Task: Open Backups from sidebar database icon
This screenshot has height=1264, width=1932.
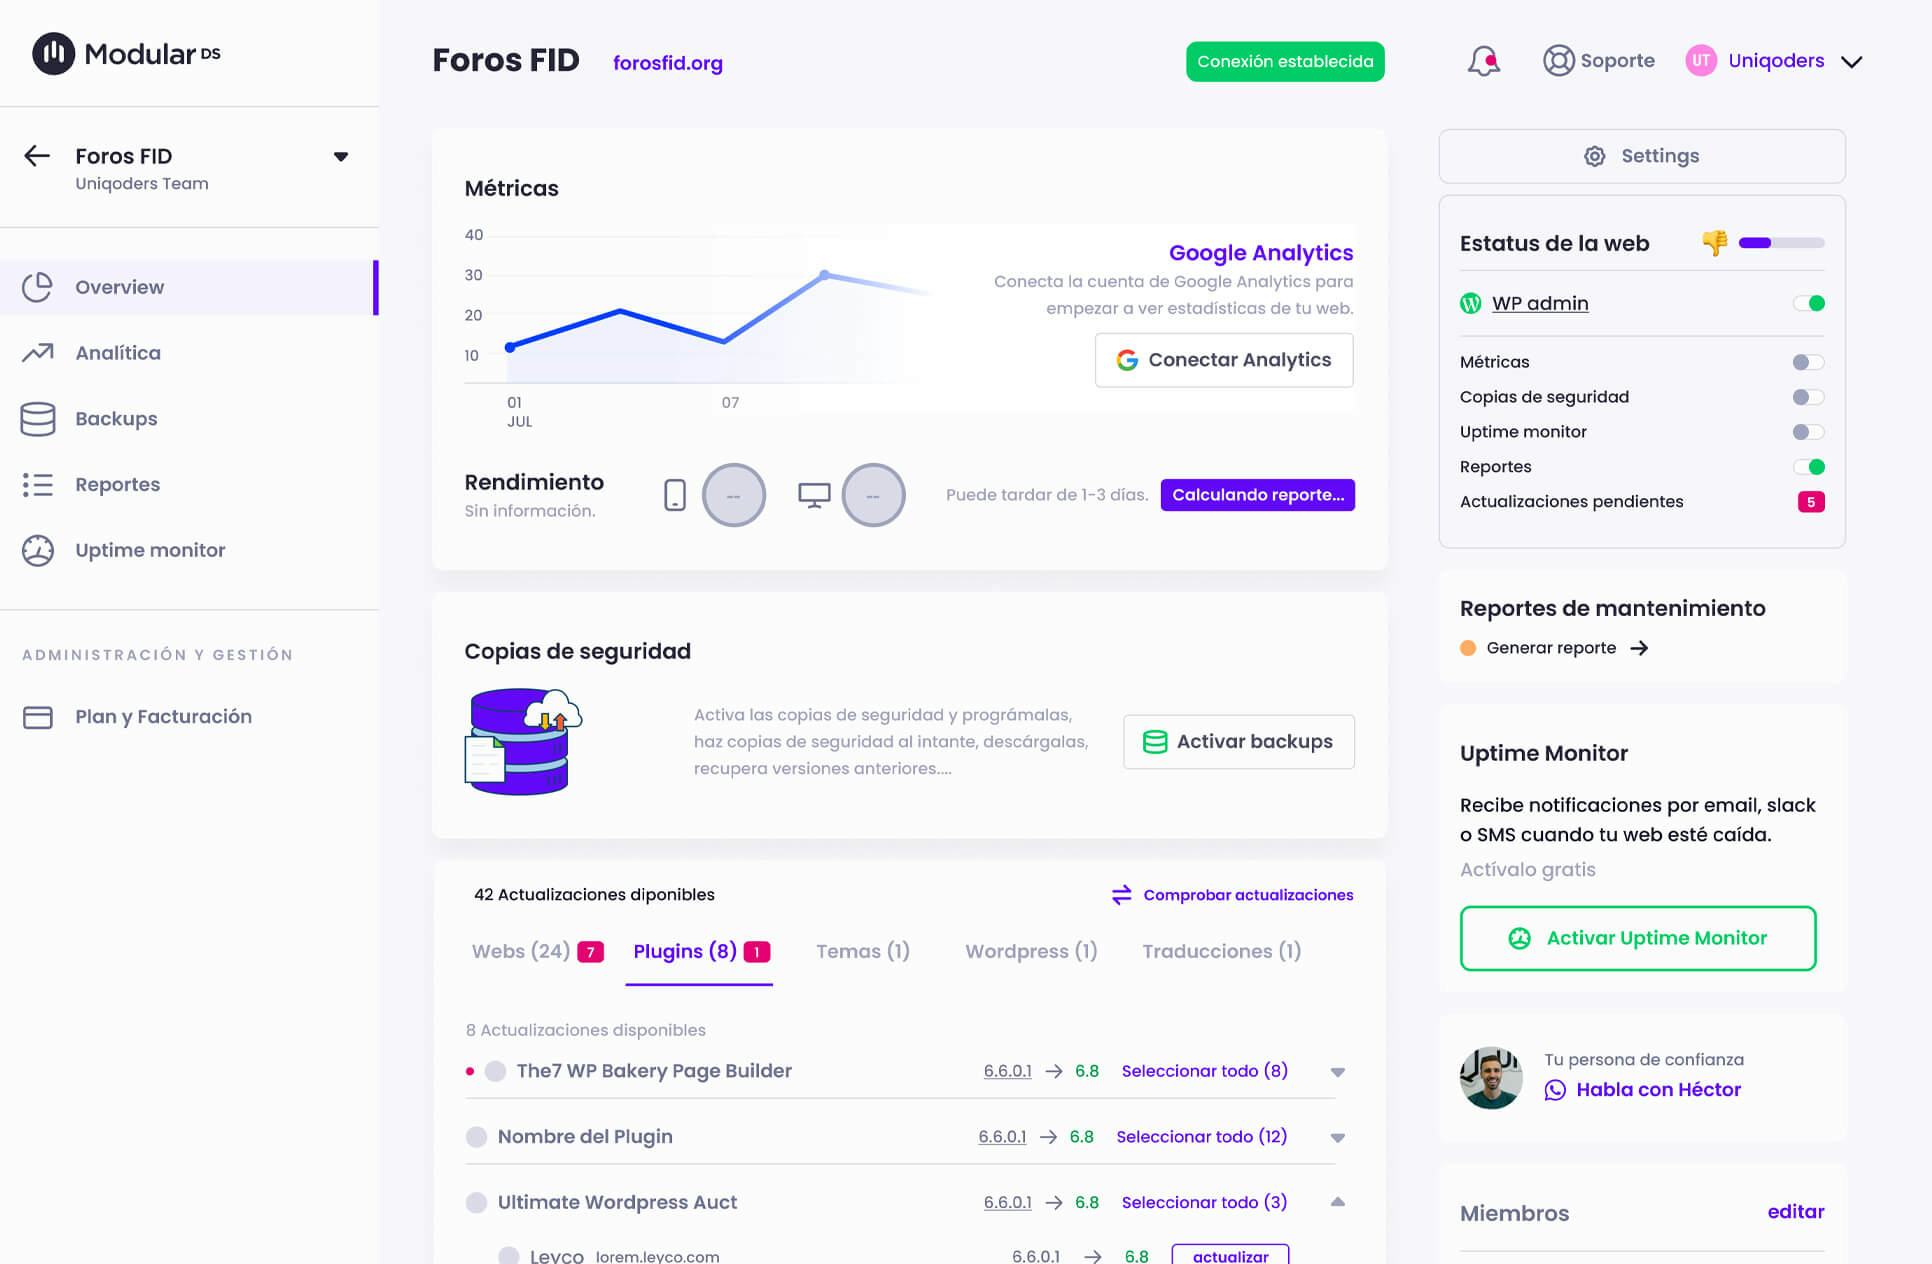Action: [x=38, y=419]
